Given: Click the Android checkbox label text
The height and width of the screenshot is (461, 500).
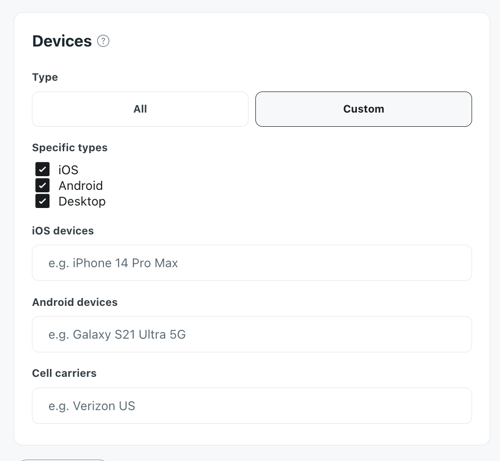Looking at the screenshot, I should pyautogui.click(x=81, y=186).
